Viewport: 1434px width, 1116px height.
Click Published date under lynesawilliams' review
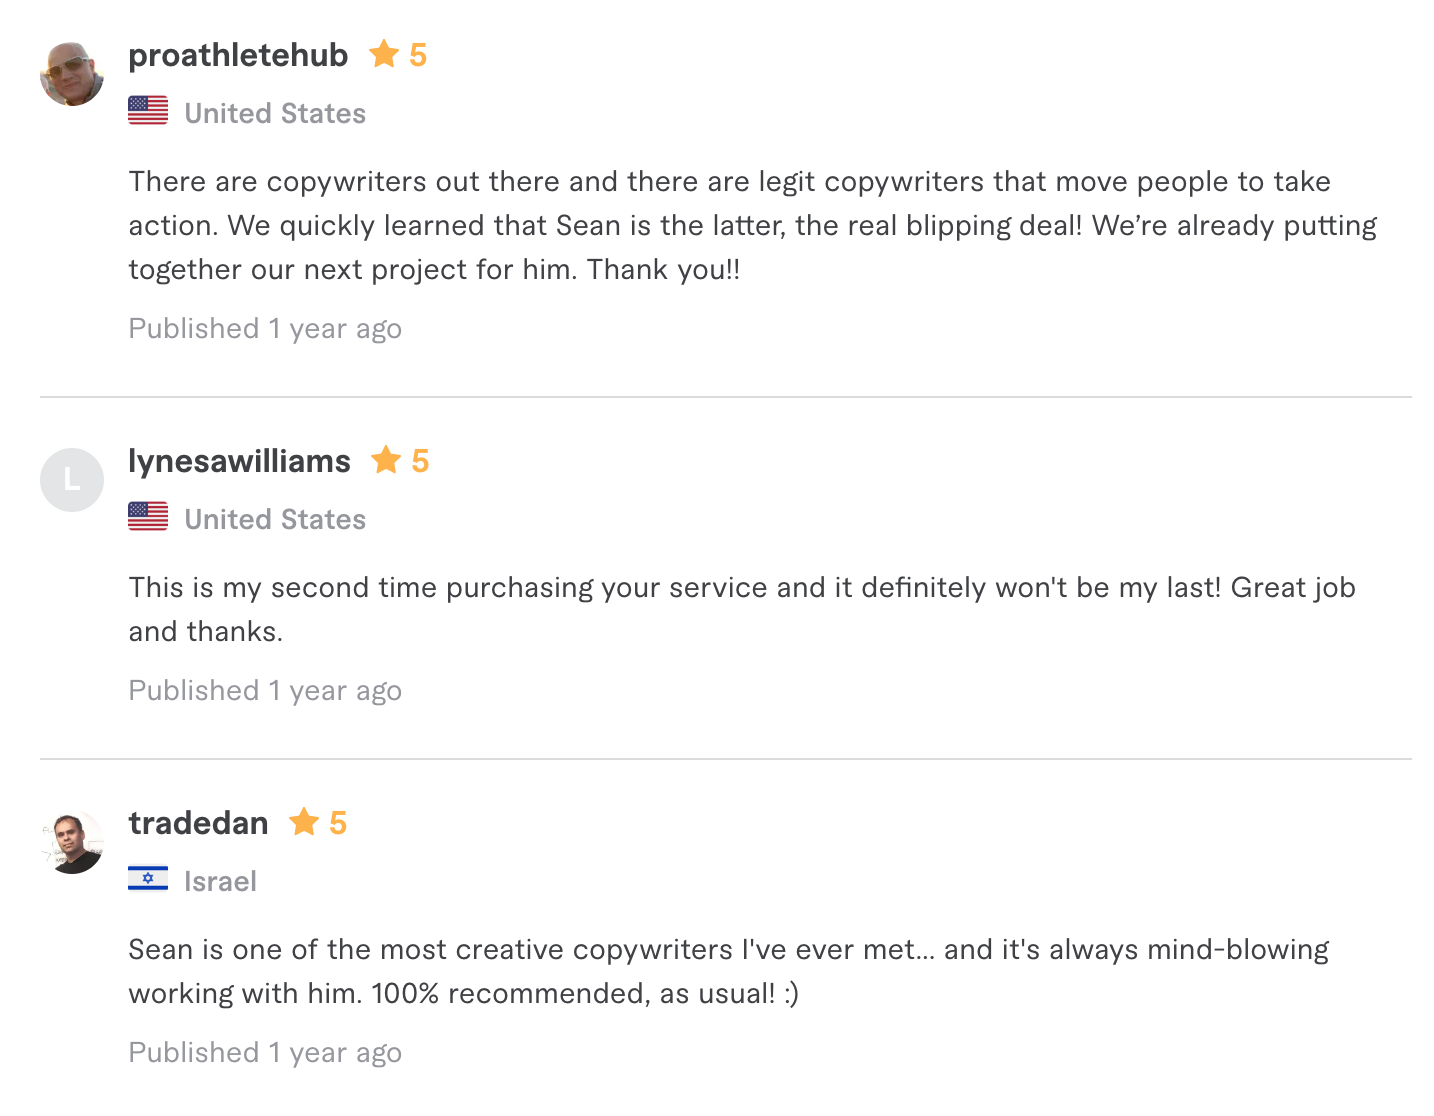click(265, 691)
